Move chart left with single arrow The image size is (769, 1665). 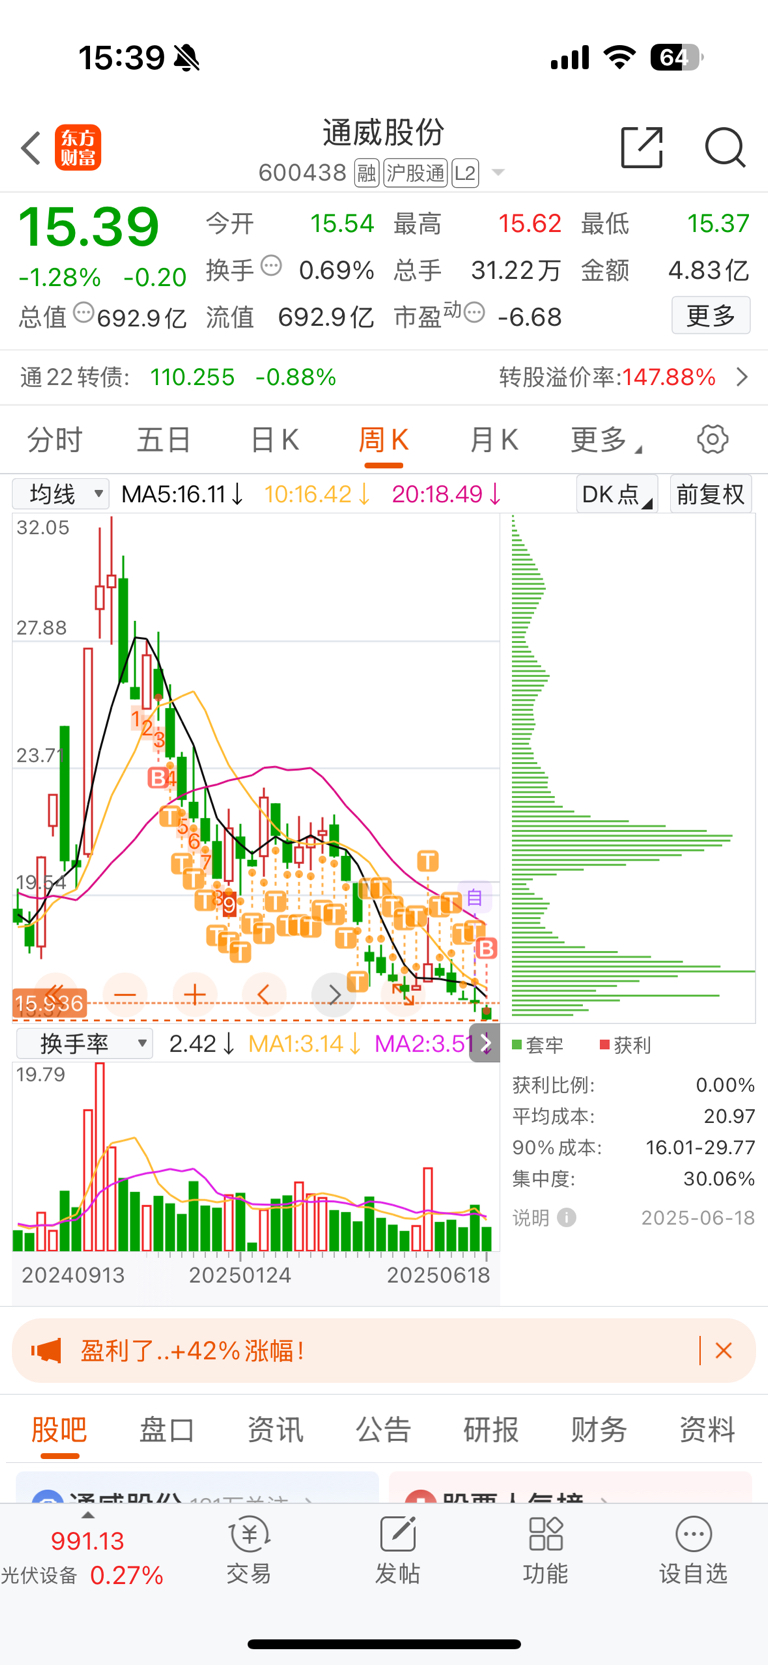click(x=265, y=994)
